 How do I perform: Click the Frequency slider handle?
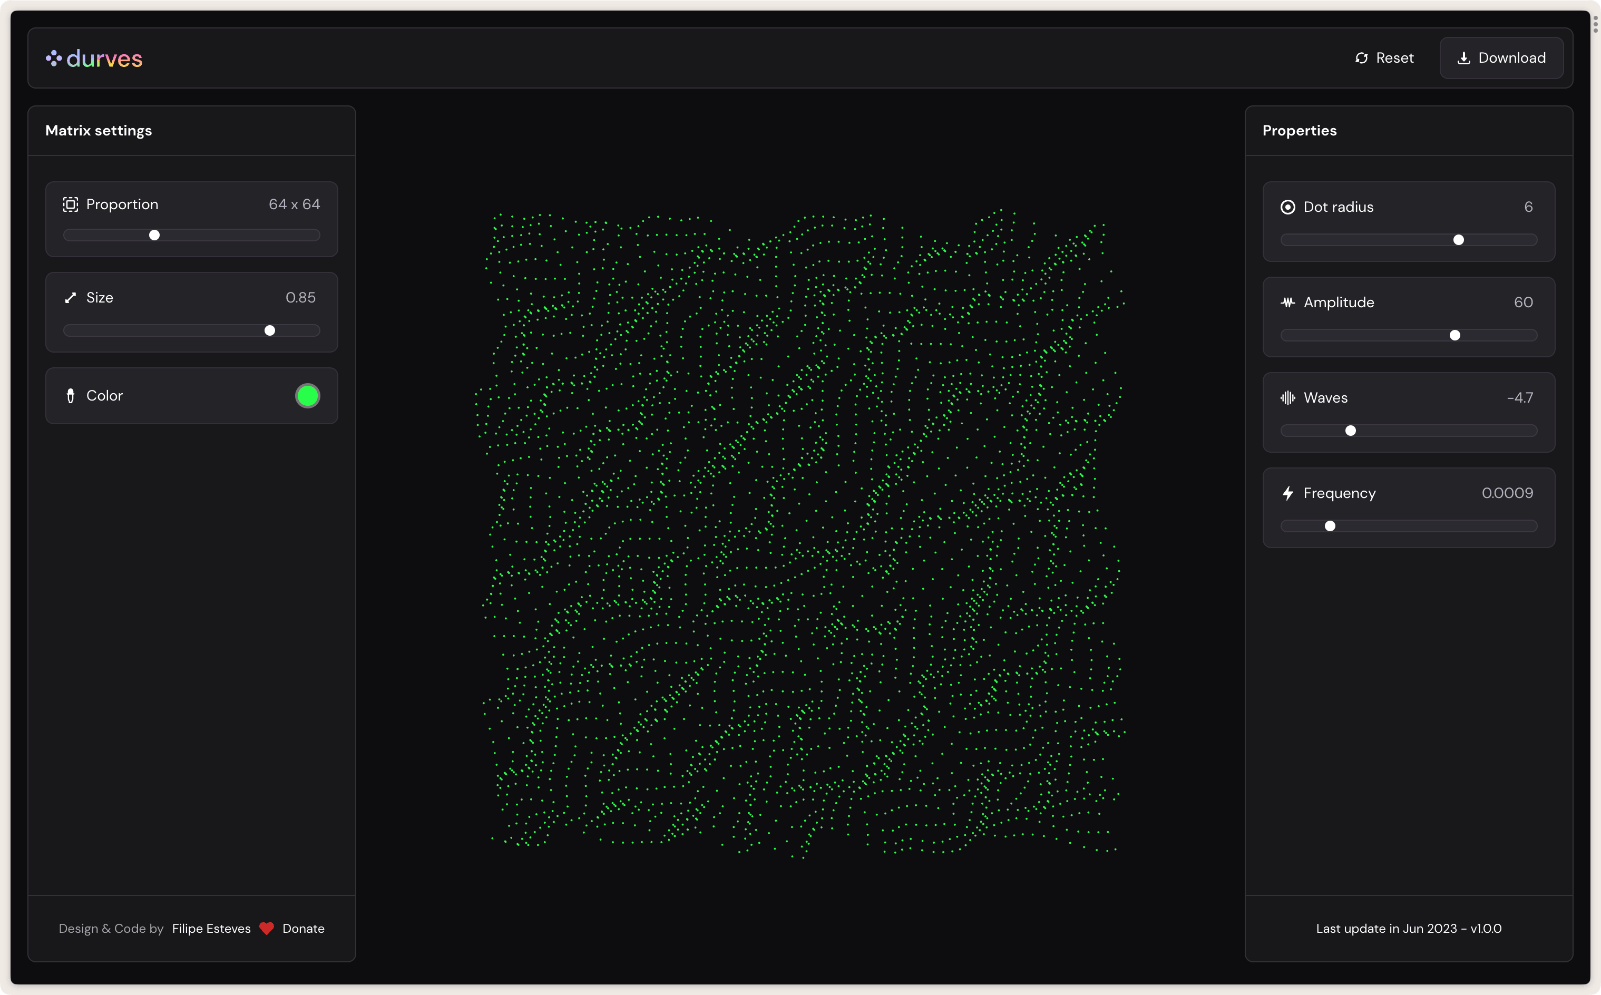point(1330,526)
